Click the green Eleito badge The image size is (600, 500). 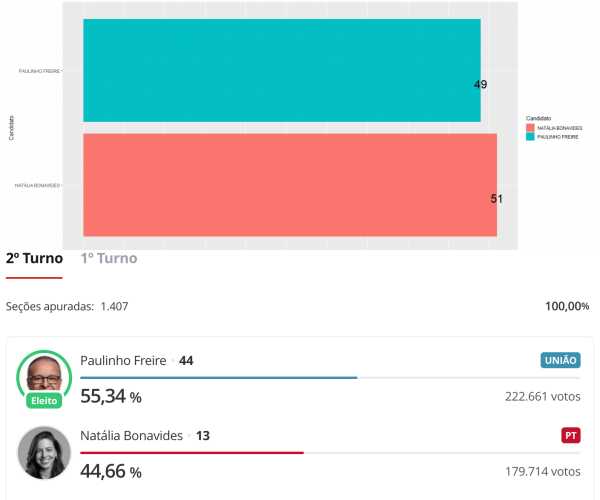[44, 400]
